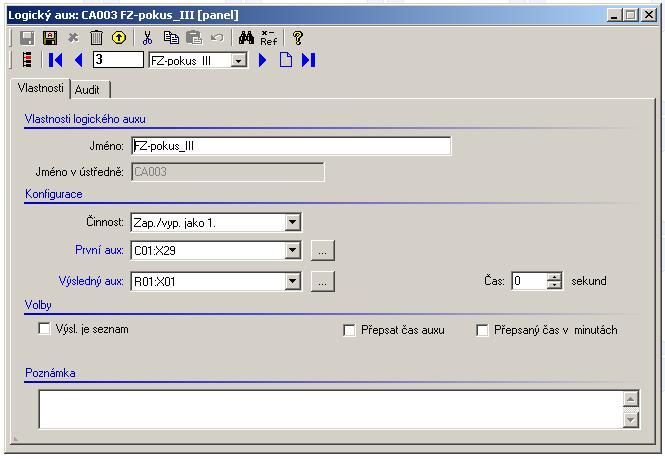Click the browse button beside První aux
The height and width of the screenshot is (459, 665).
pyautogui.click(x=320, y=251)
